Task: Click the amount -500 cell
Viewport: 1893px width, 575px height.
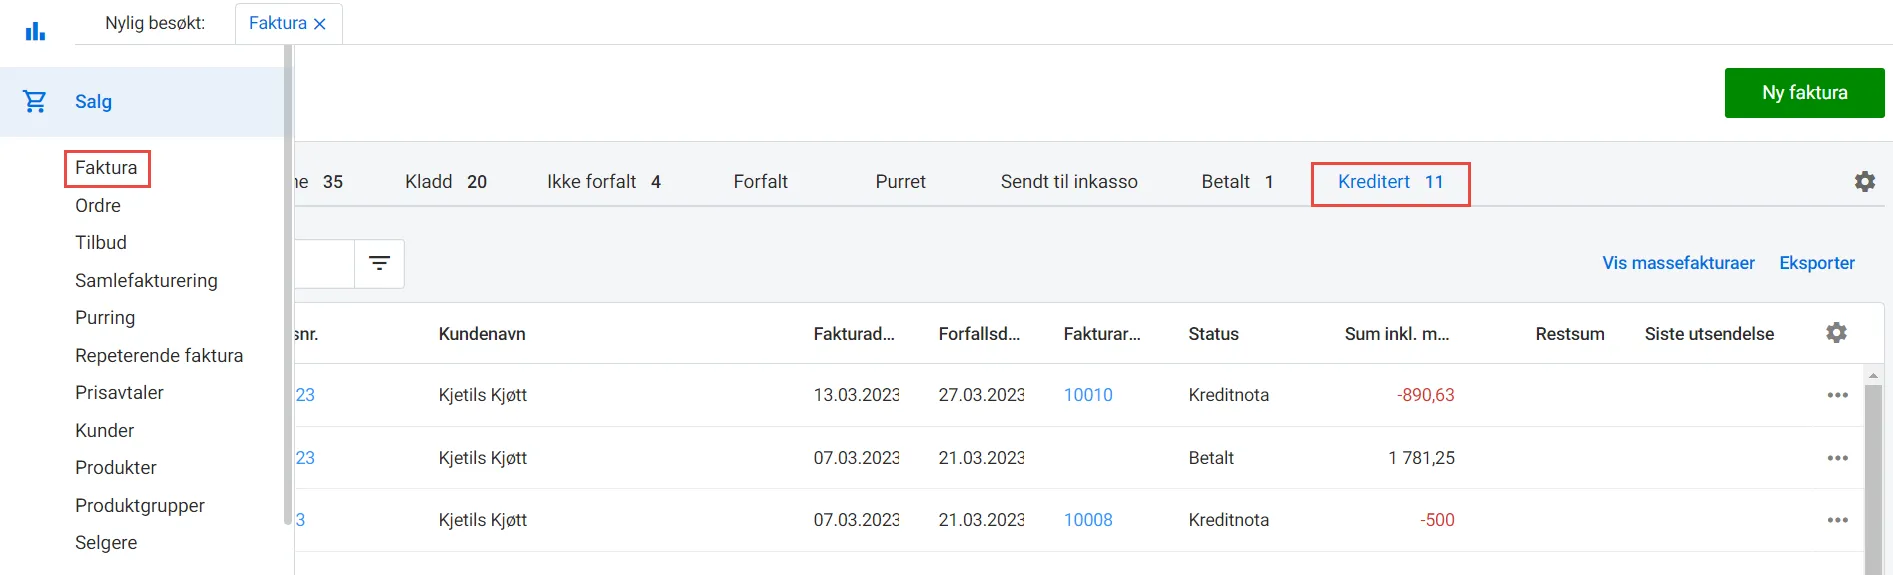Action: [x=1437, y=520]
